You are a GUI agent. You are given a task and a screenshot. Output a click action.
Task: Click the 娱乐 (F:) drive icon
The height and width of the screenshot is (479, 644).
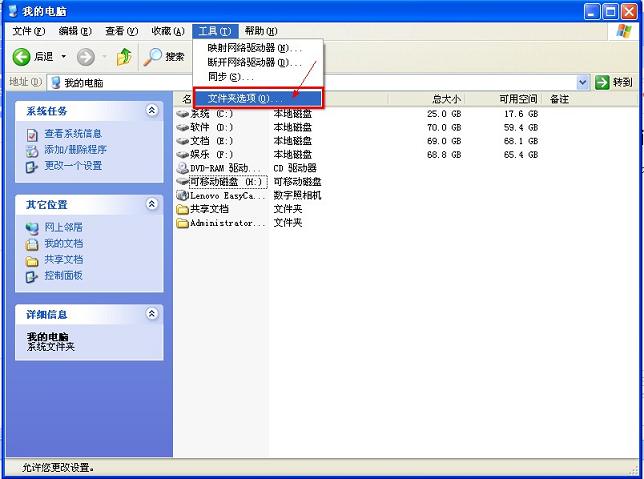pos(183,154)
